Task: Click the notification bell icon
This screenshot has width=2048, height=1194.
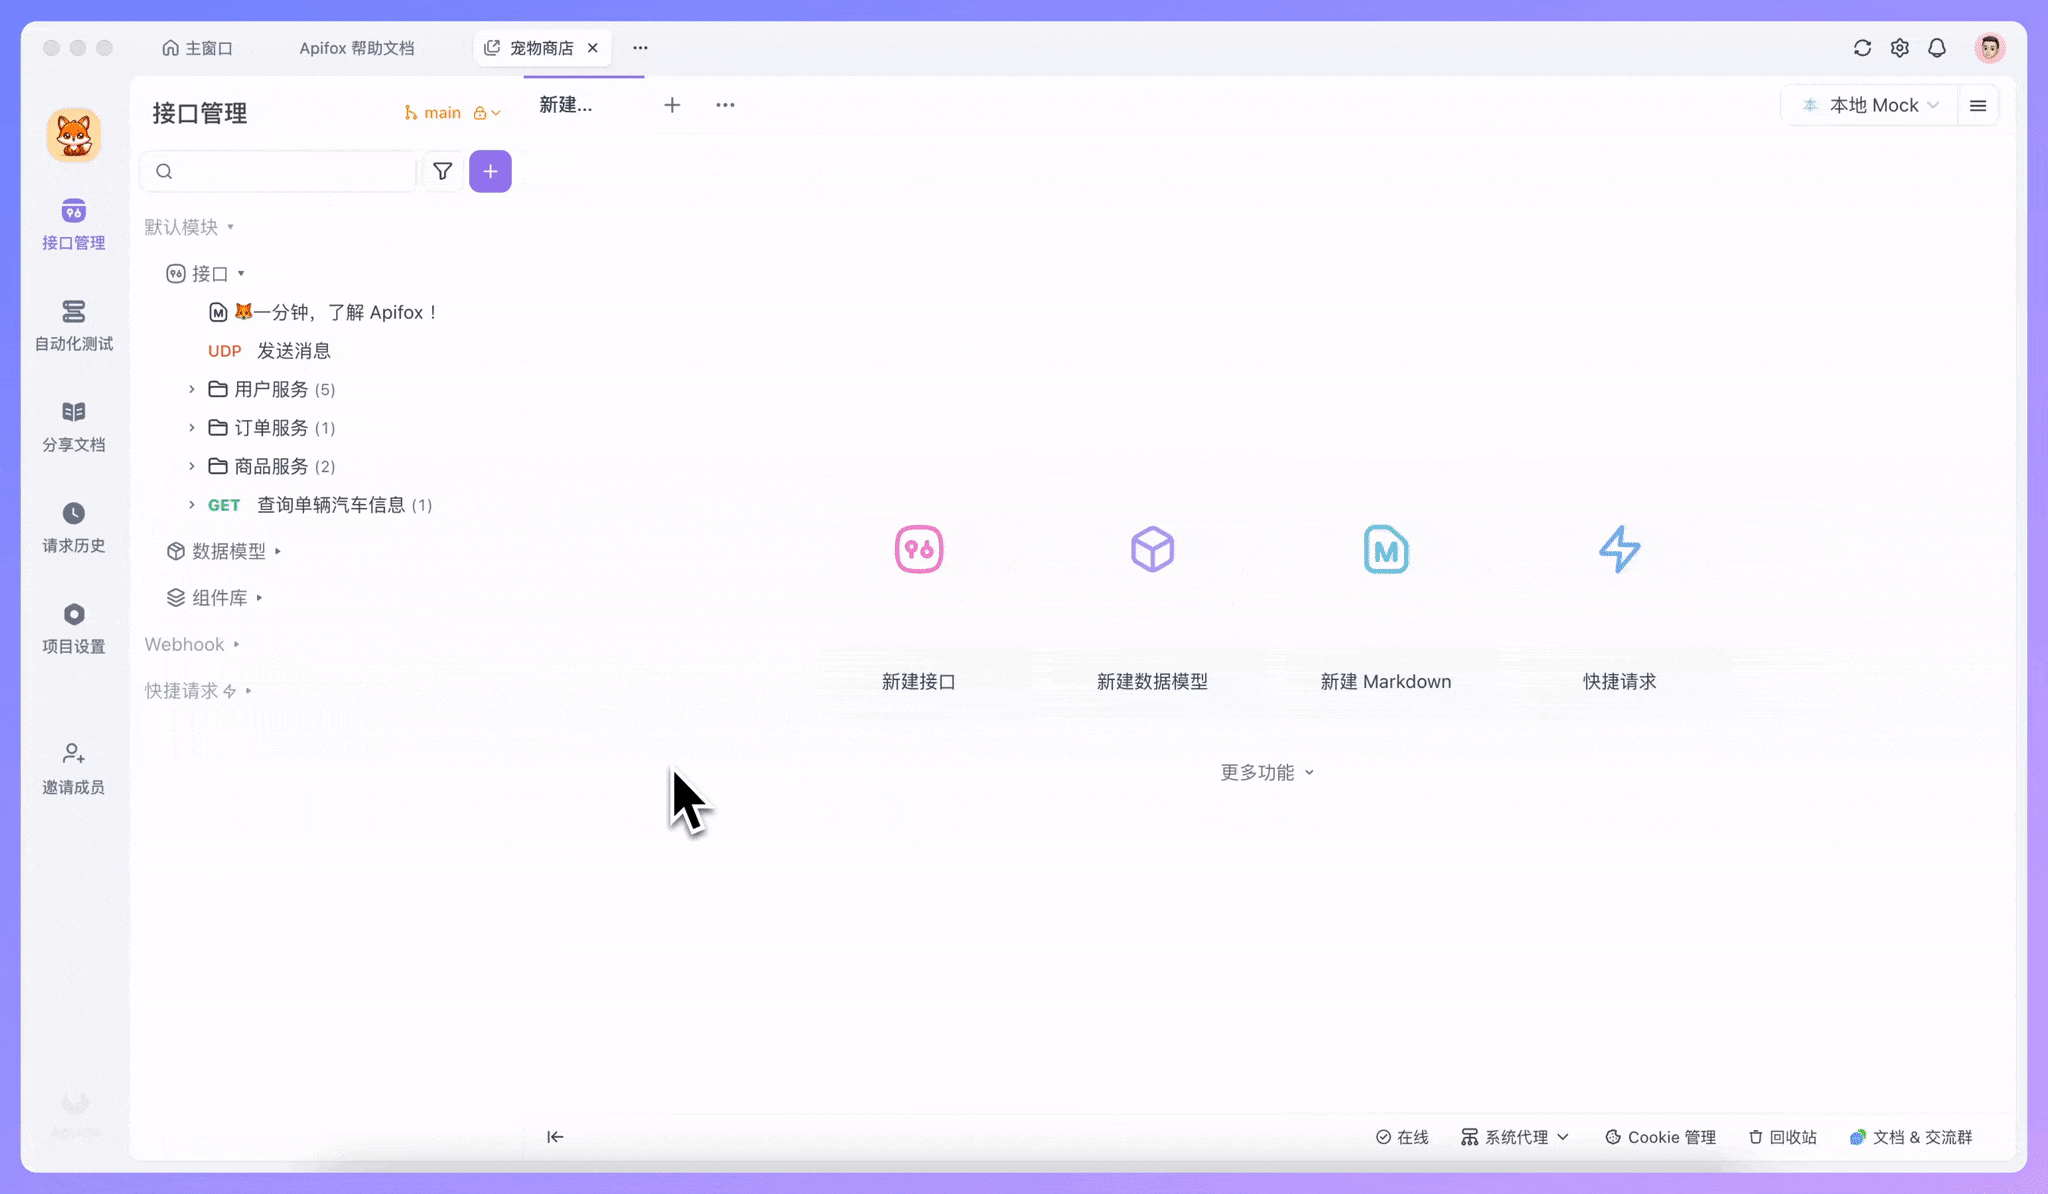Action: (1936, 47)
